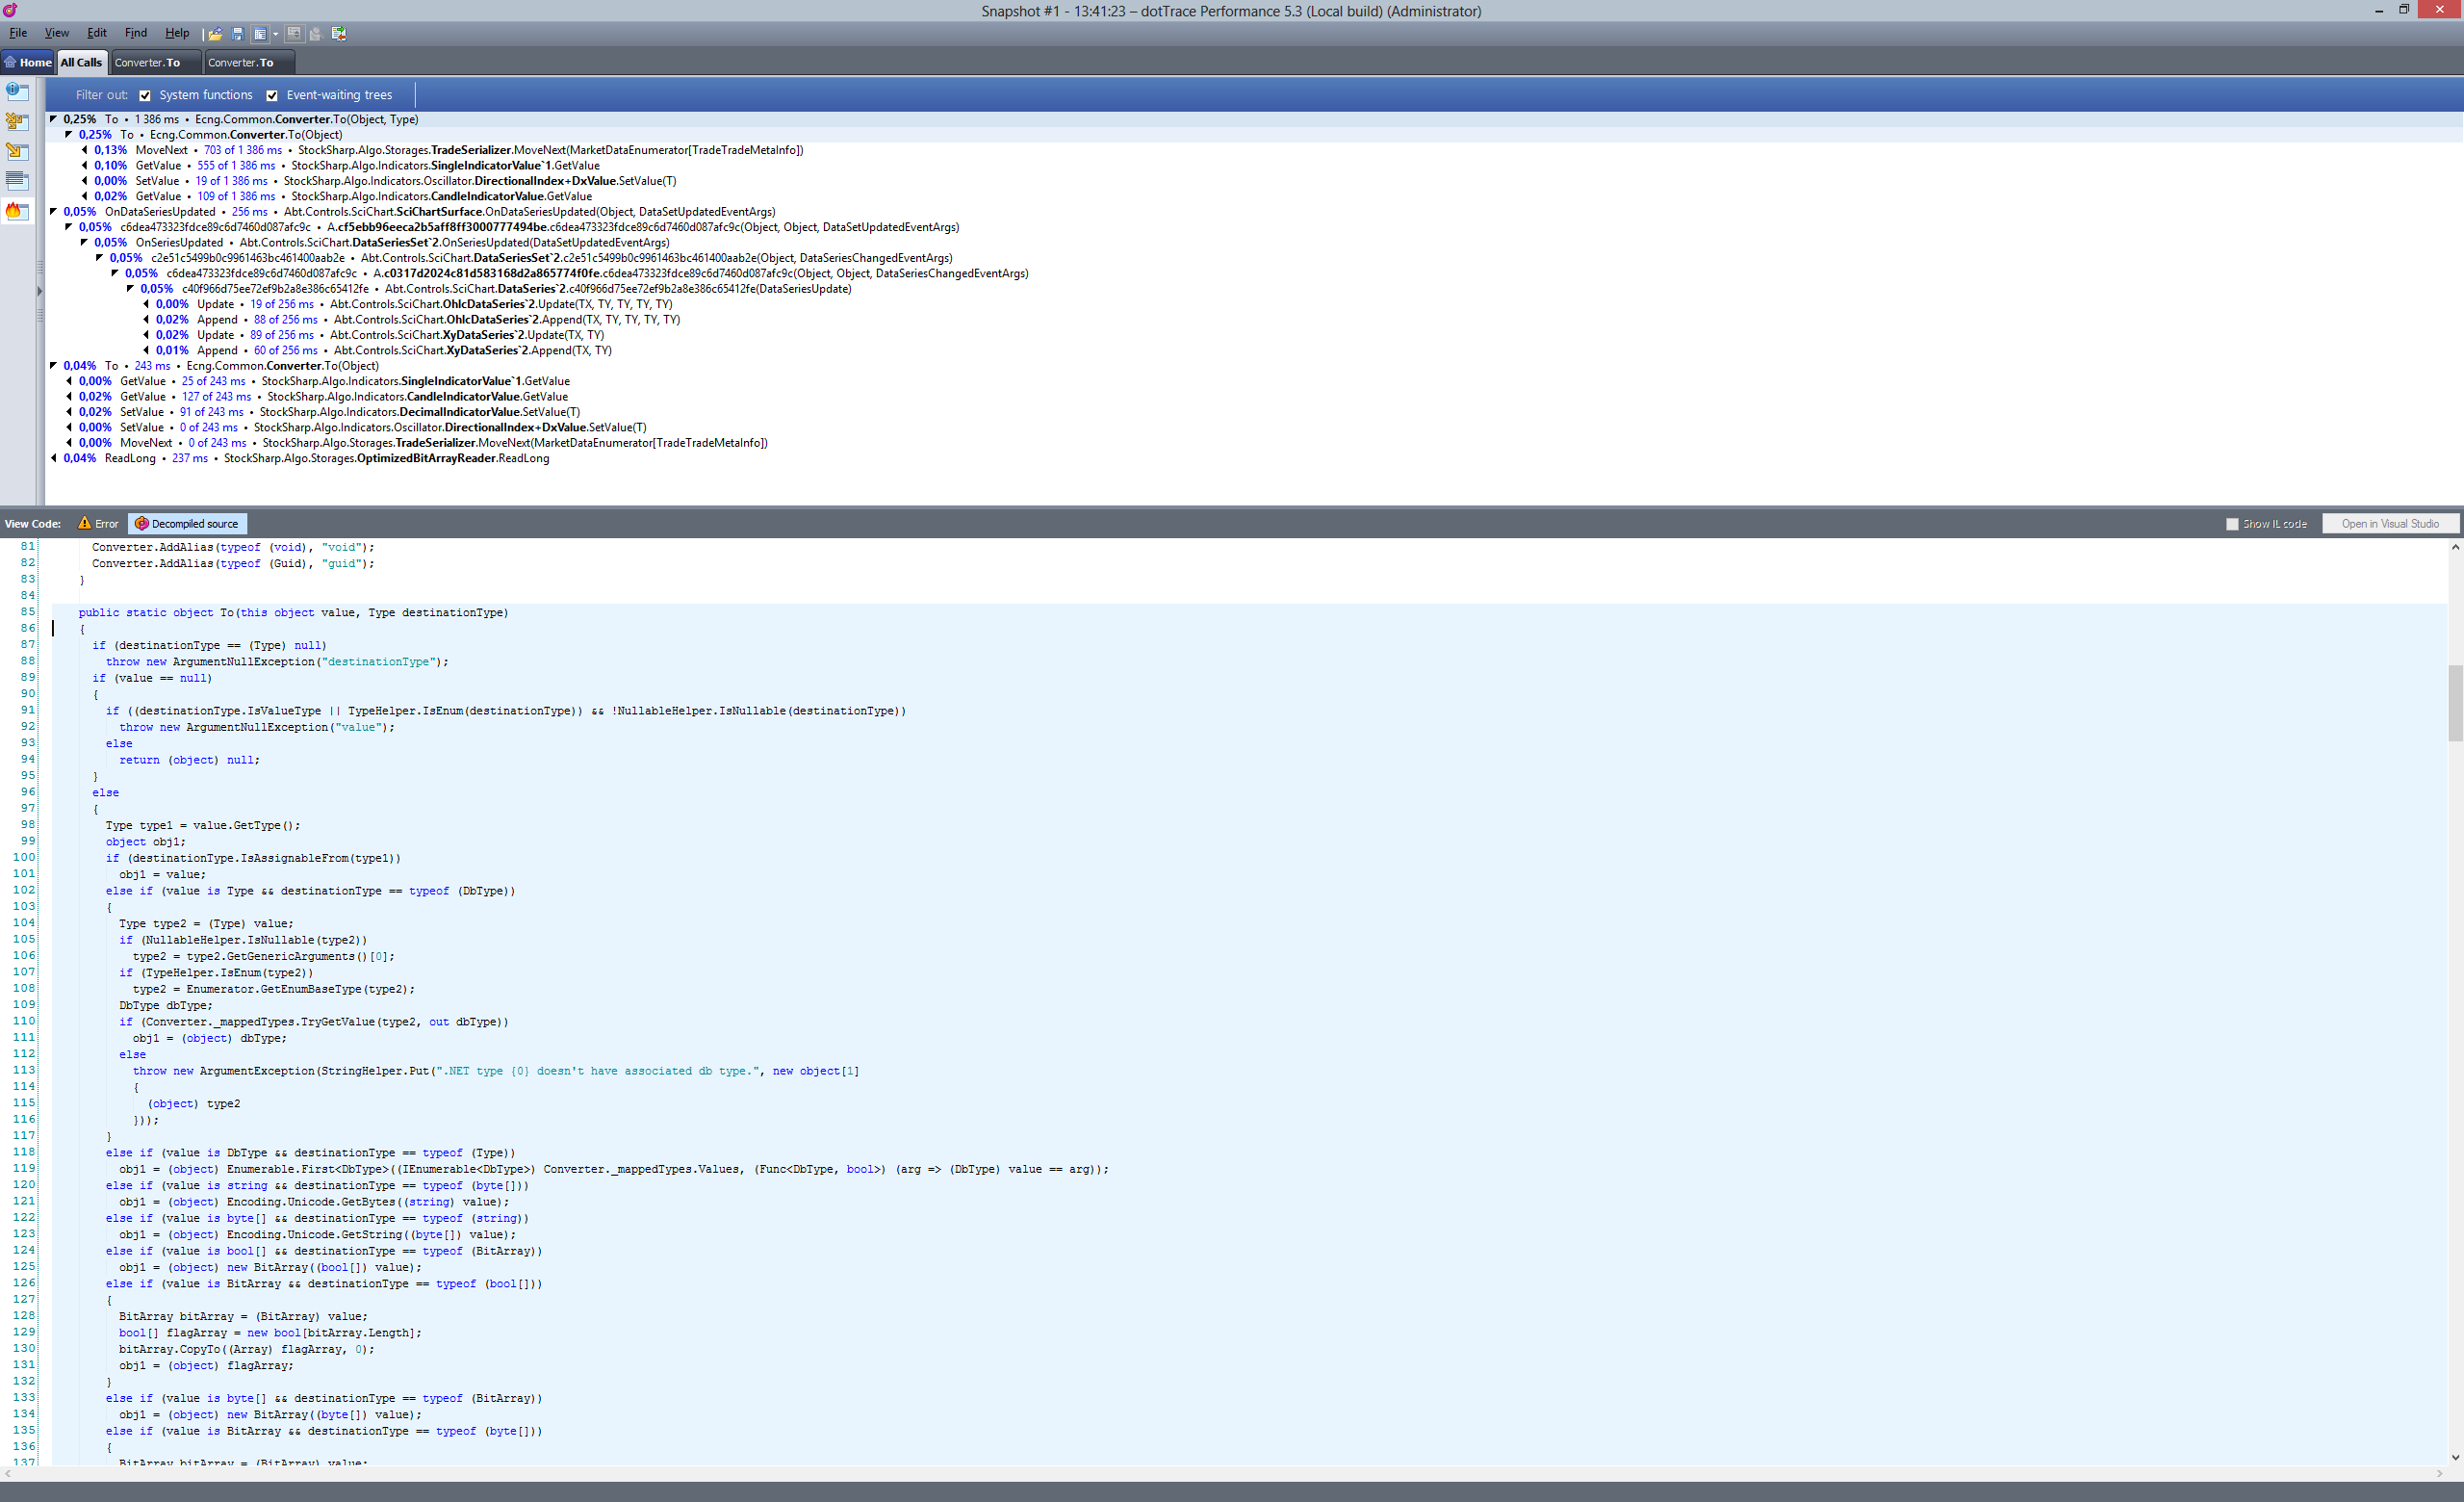Click Open in Visual Studio button

pyautogui.click(x=2389, y=524)
